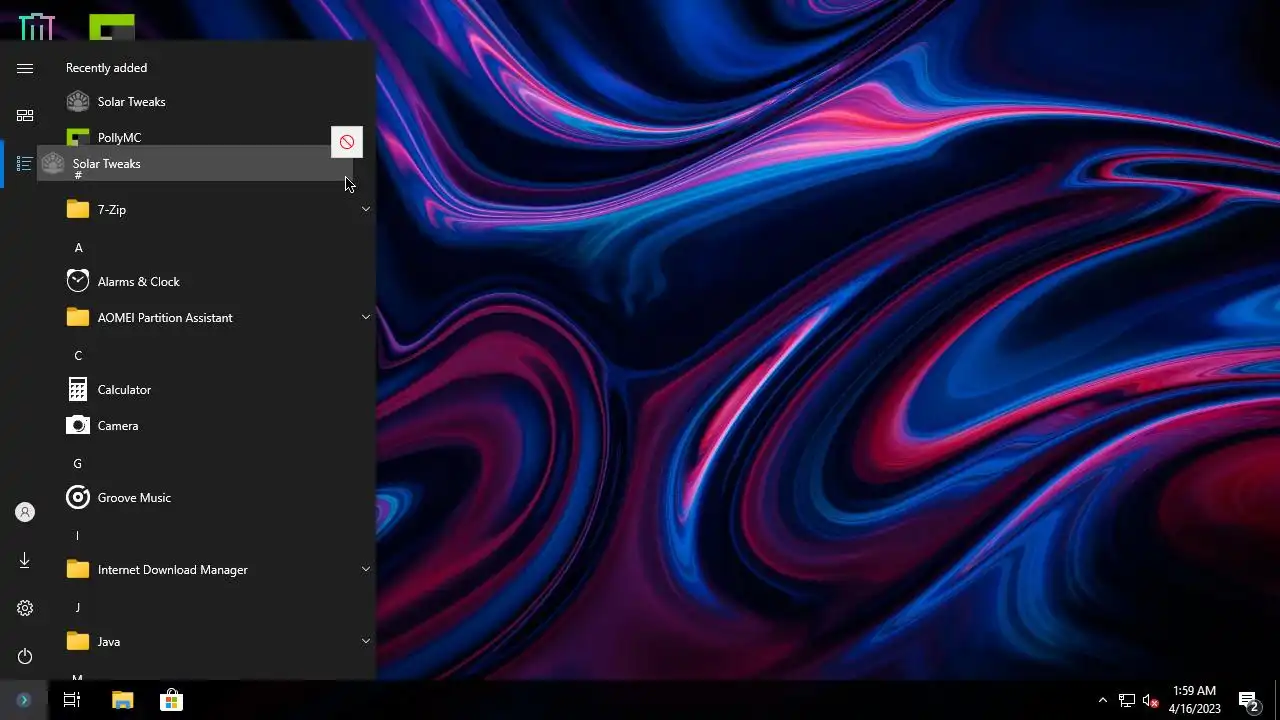Open the Power options icon
The image size is (1280, 720).
coord(25,656)
